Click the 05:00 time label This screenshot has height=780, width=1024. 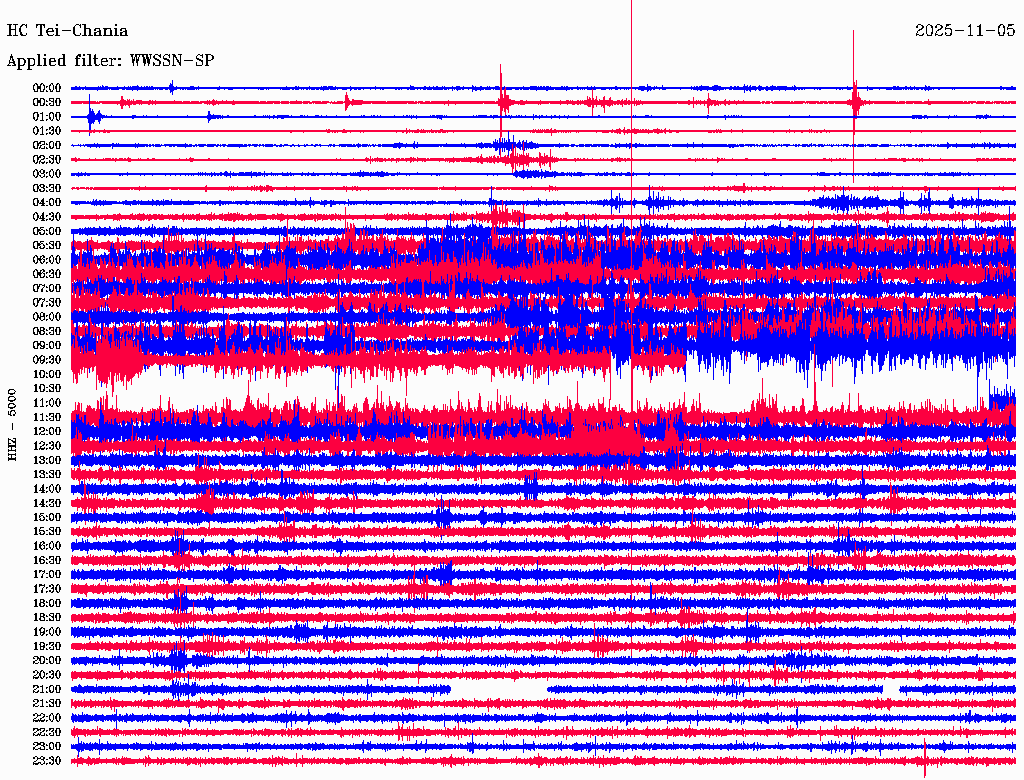[47, 231]
